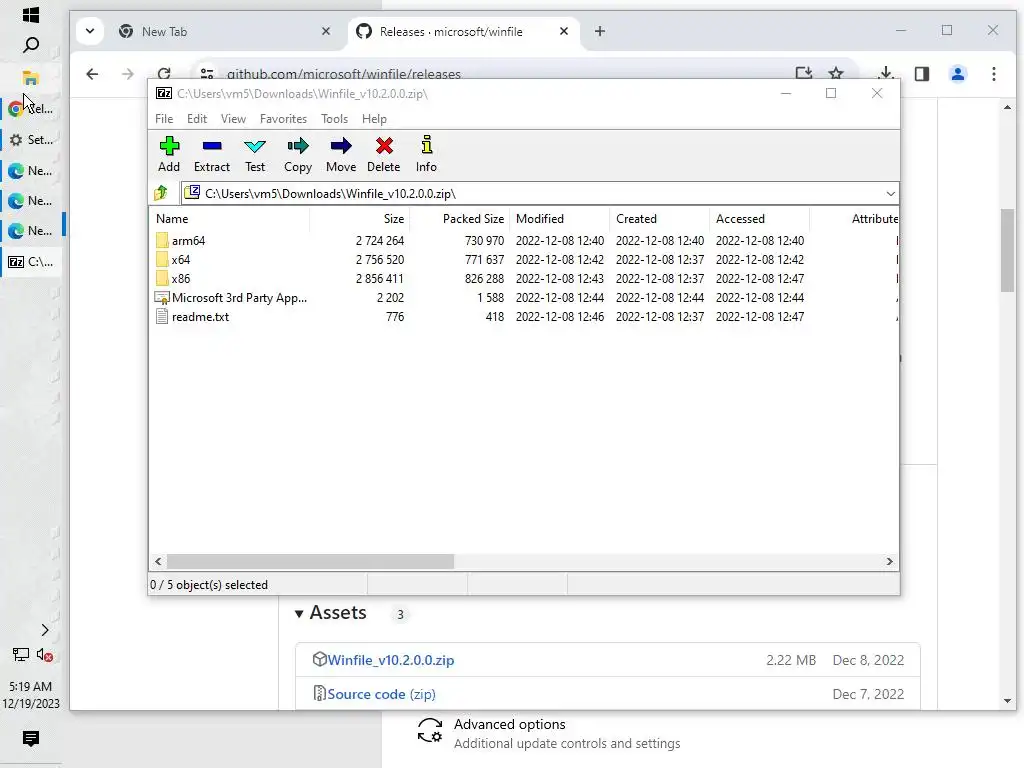Screen dimensions: 1024x768
Task: Download Winfile_v10.2.0.0.zip link
Action: click(x=391, y=660)
